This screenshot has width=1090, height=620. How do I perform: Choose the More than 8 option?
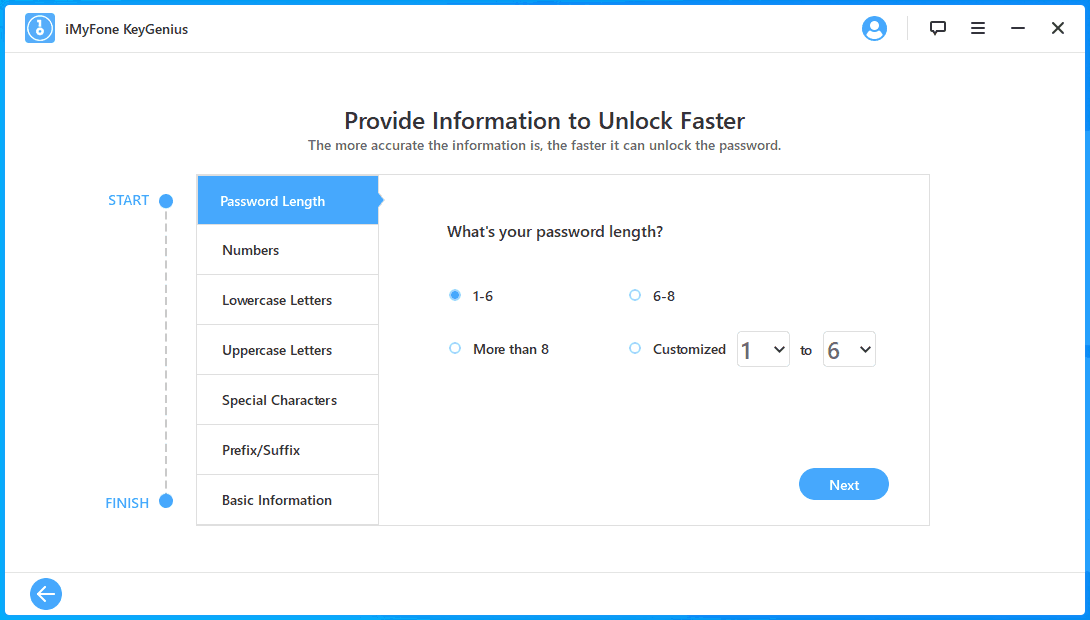455,348
